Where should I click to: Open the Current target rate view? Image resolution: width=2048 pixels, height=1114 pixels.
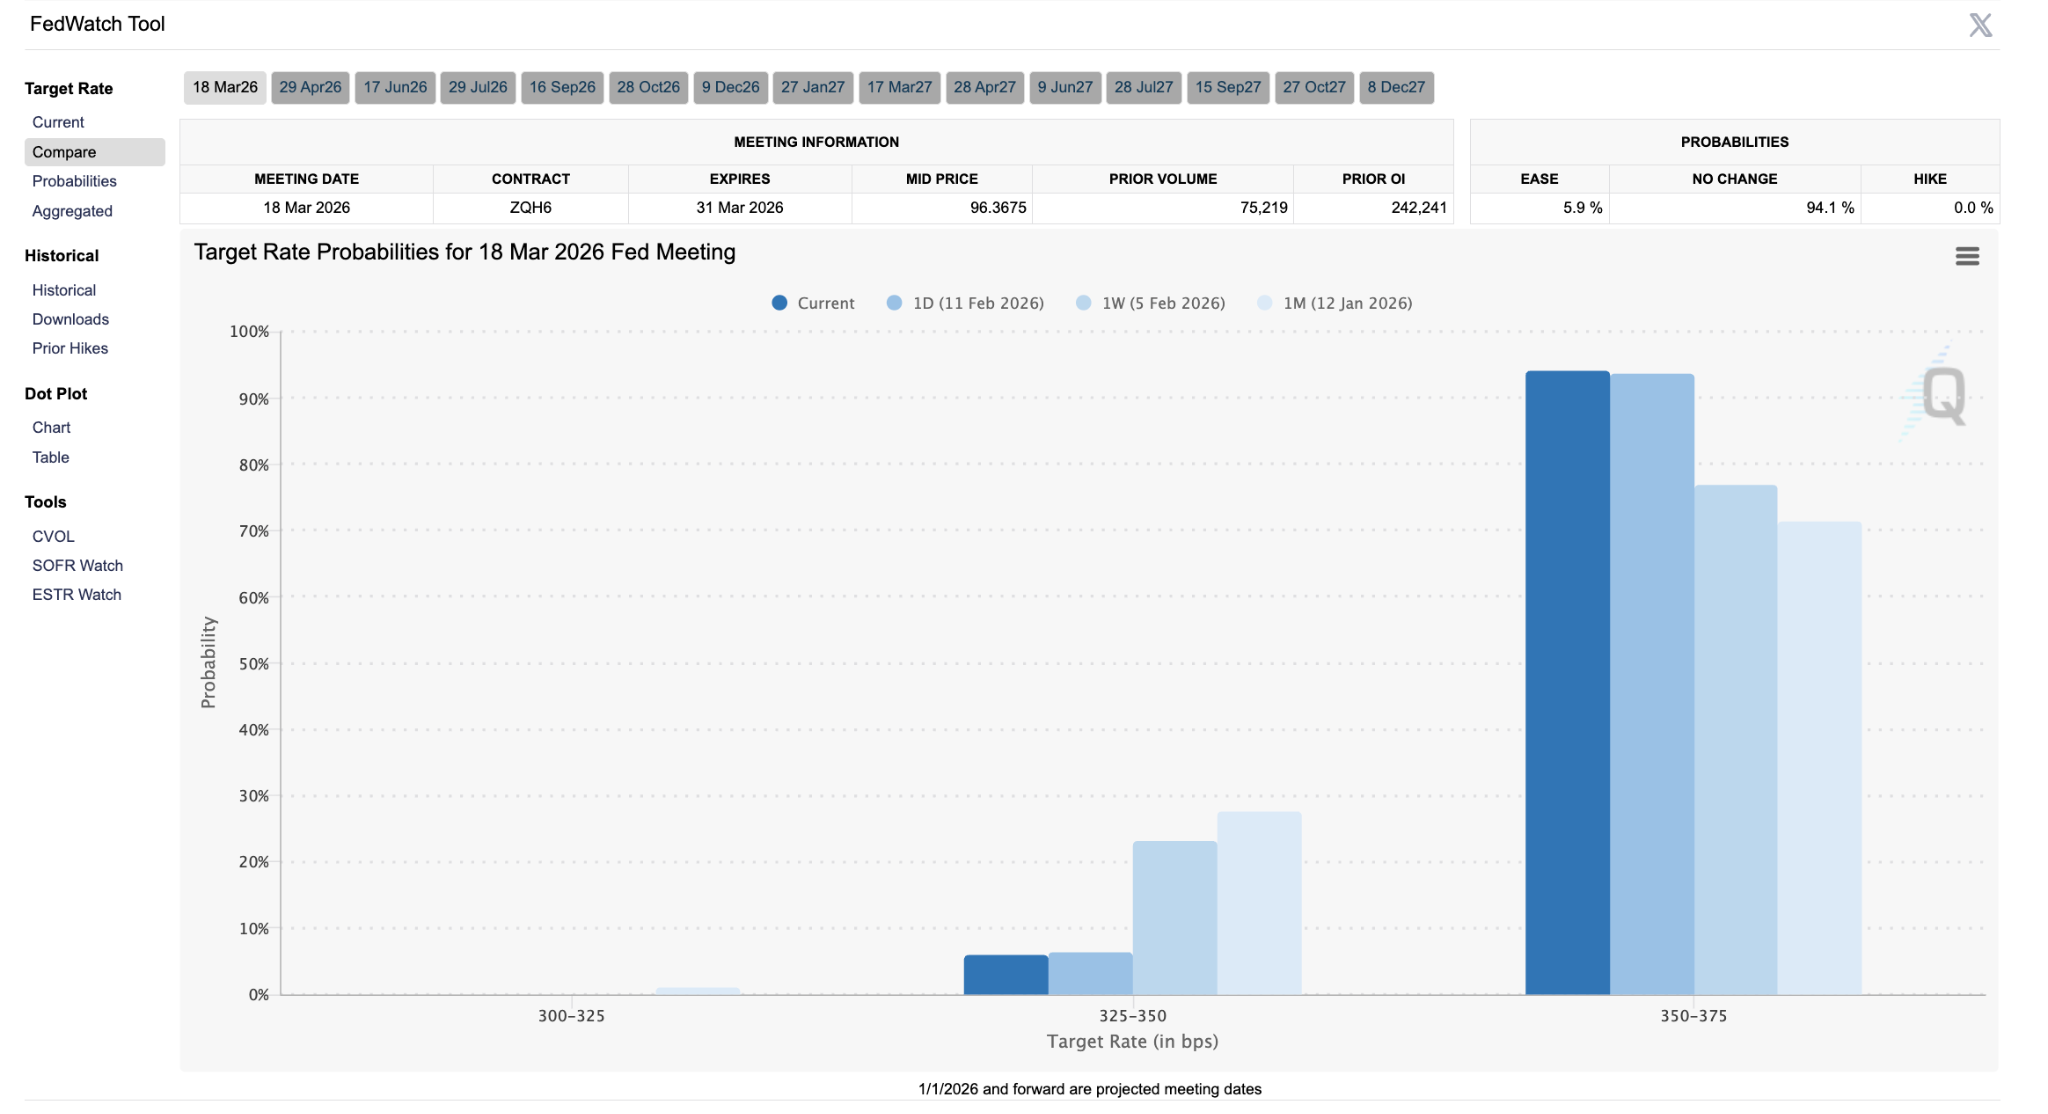57,122
